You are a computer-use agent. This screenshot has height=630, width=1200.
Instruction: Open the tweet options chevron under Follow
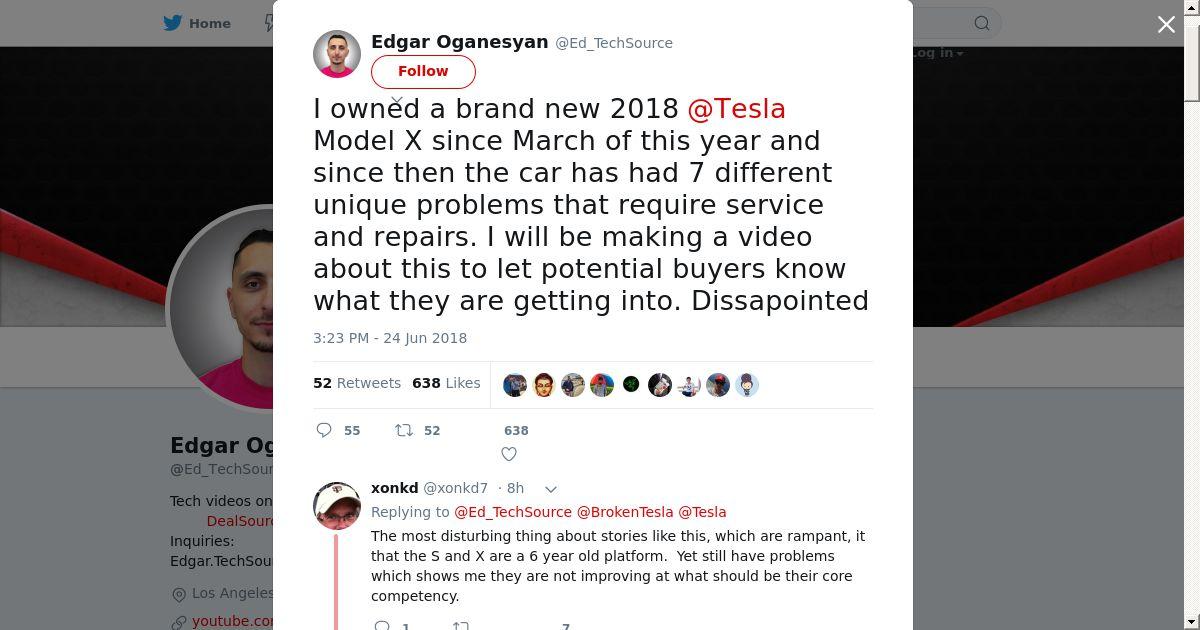[x=397, y=101]
